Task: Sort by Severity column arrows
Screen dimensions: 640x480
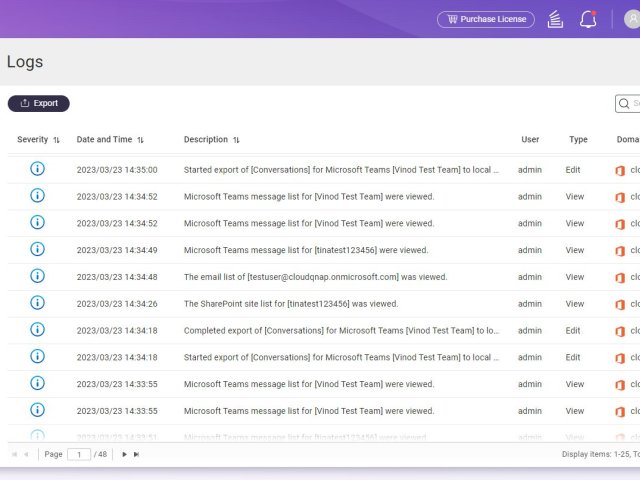Action: click(x=56, y=140)
